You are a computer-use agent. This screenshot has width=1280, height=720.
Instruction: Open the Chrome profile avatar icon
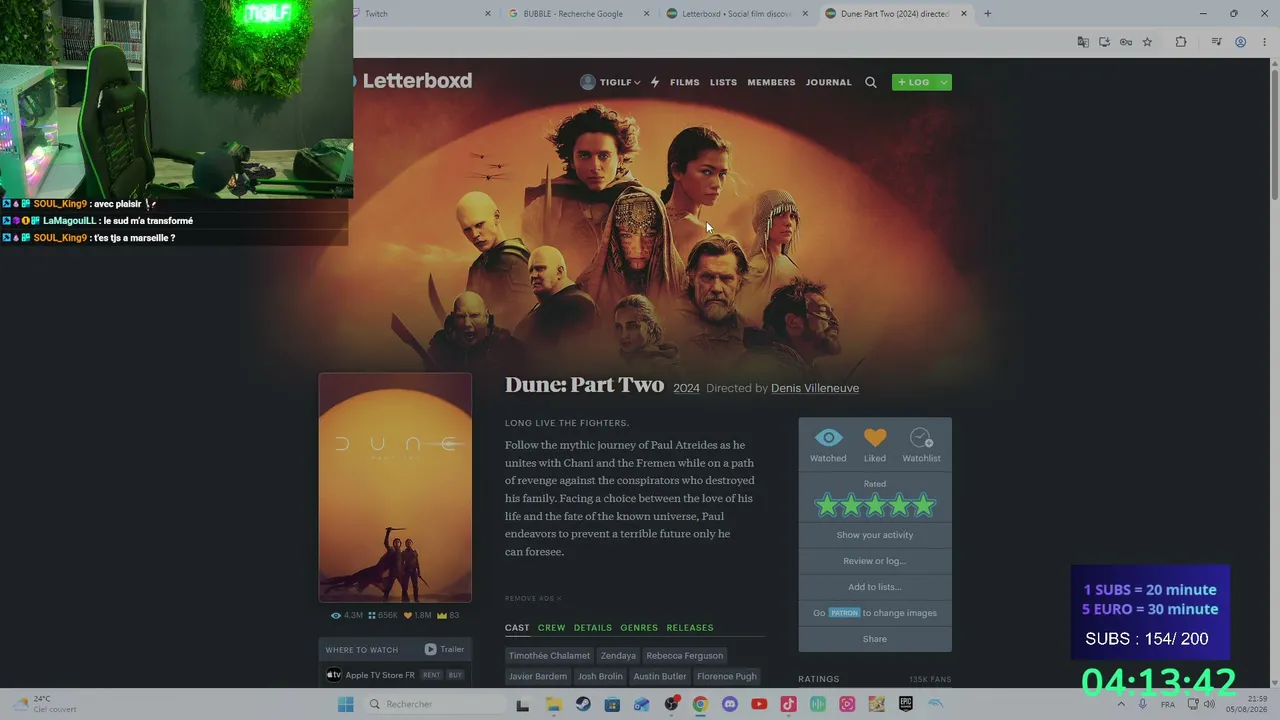click(1240, 42)
